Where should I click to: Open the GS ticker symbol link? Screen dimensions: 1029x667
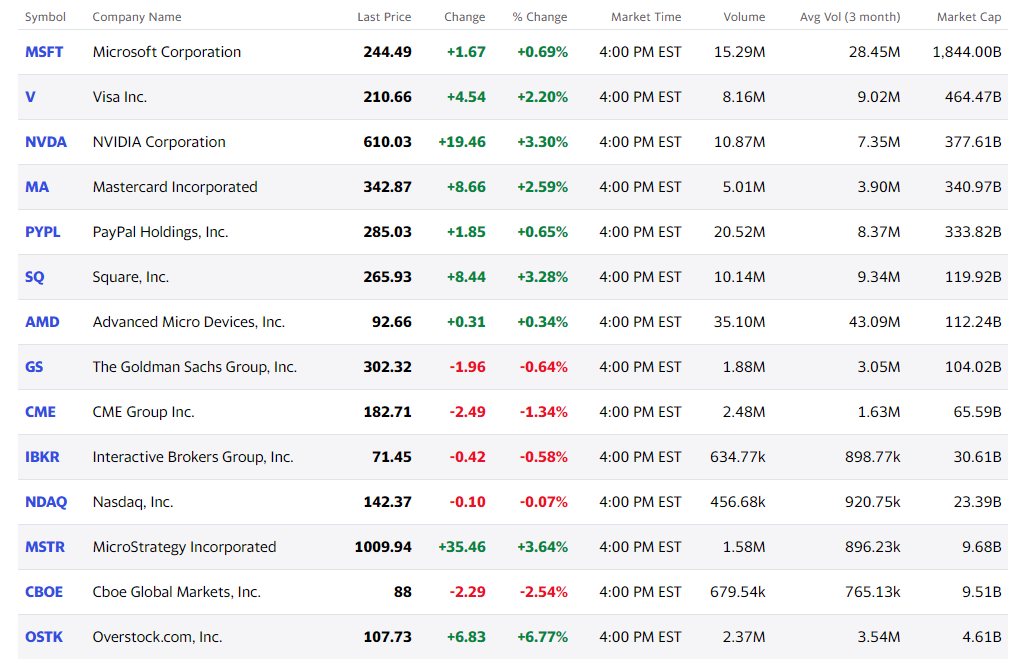34,367
